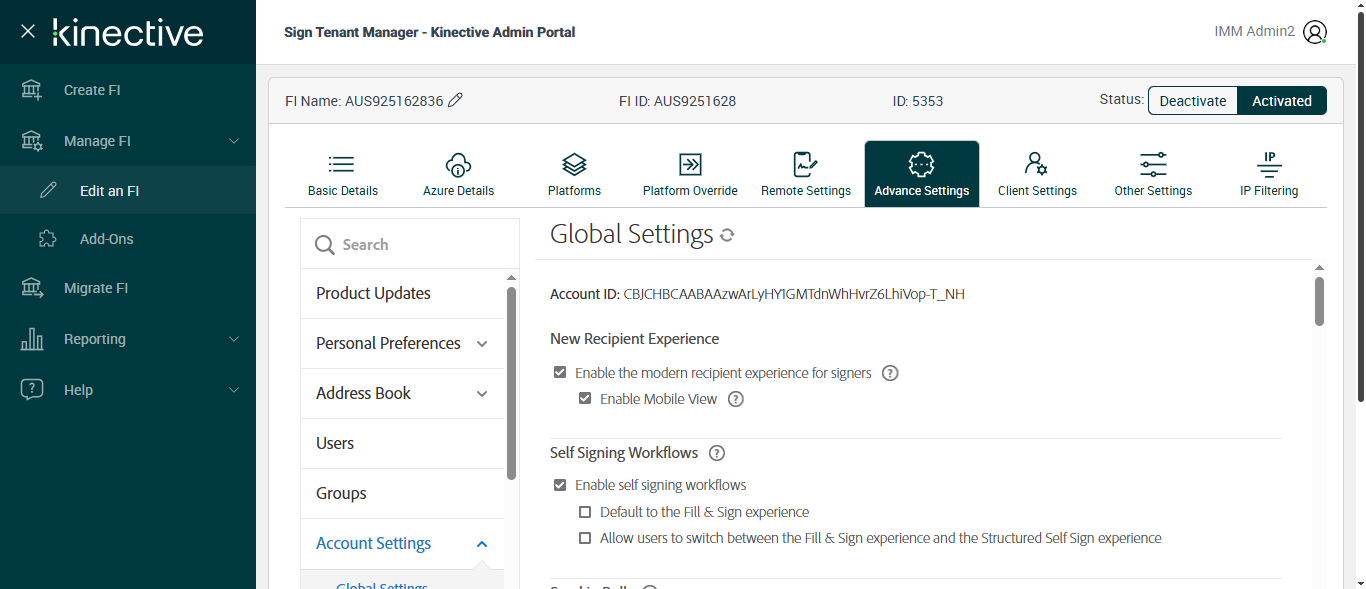Click the help icon beside Self Signing Workflows
This screenshot has height=589, width=1366.
(x=716, y=453)
